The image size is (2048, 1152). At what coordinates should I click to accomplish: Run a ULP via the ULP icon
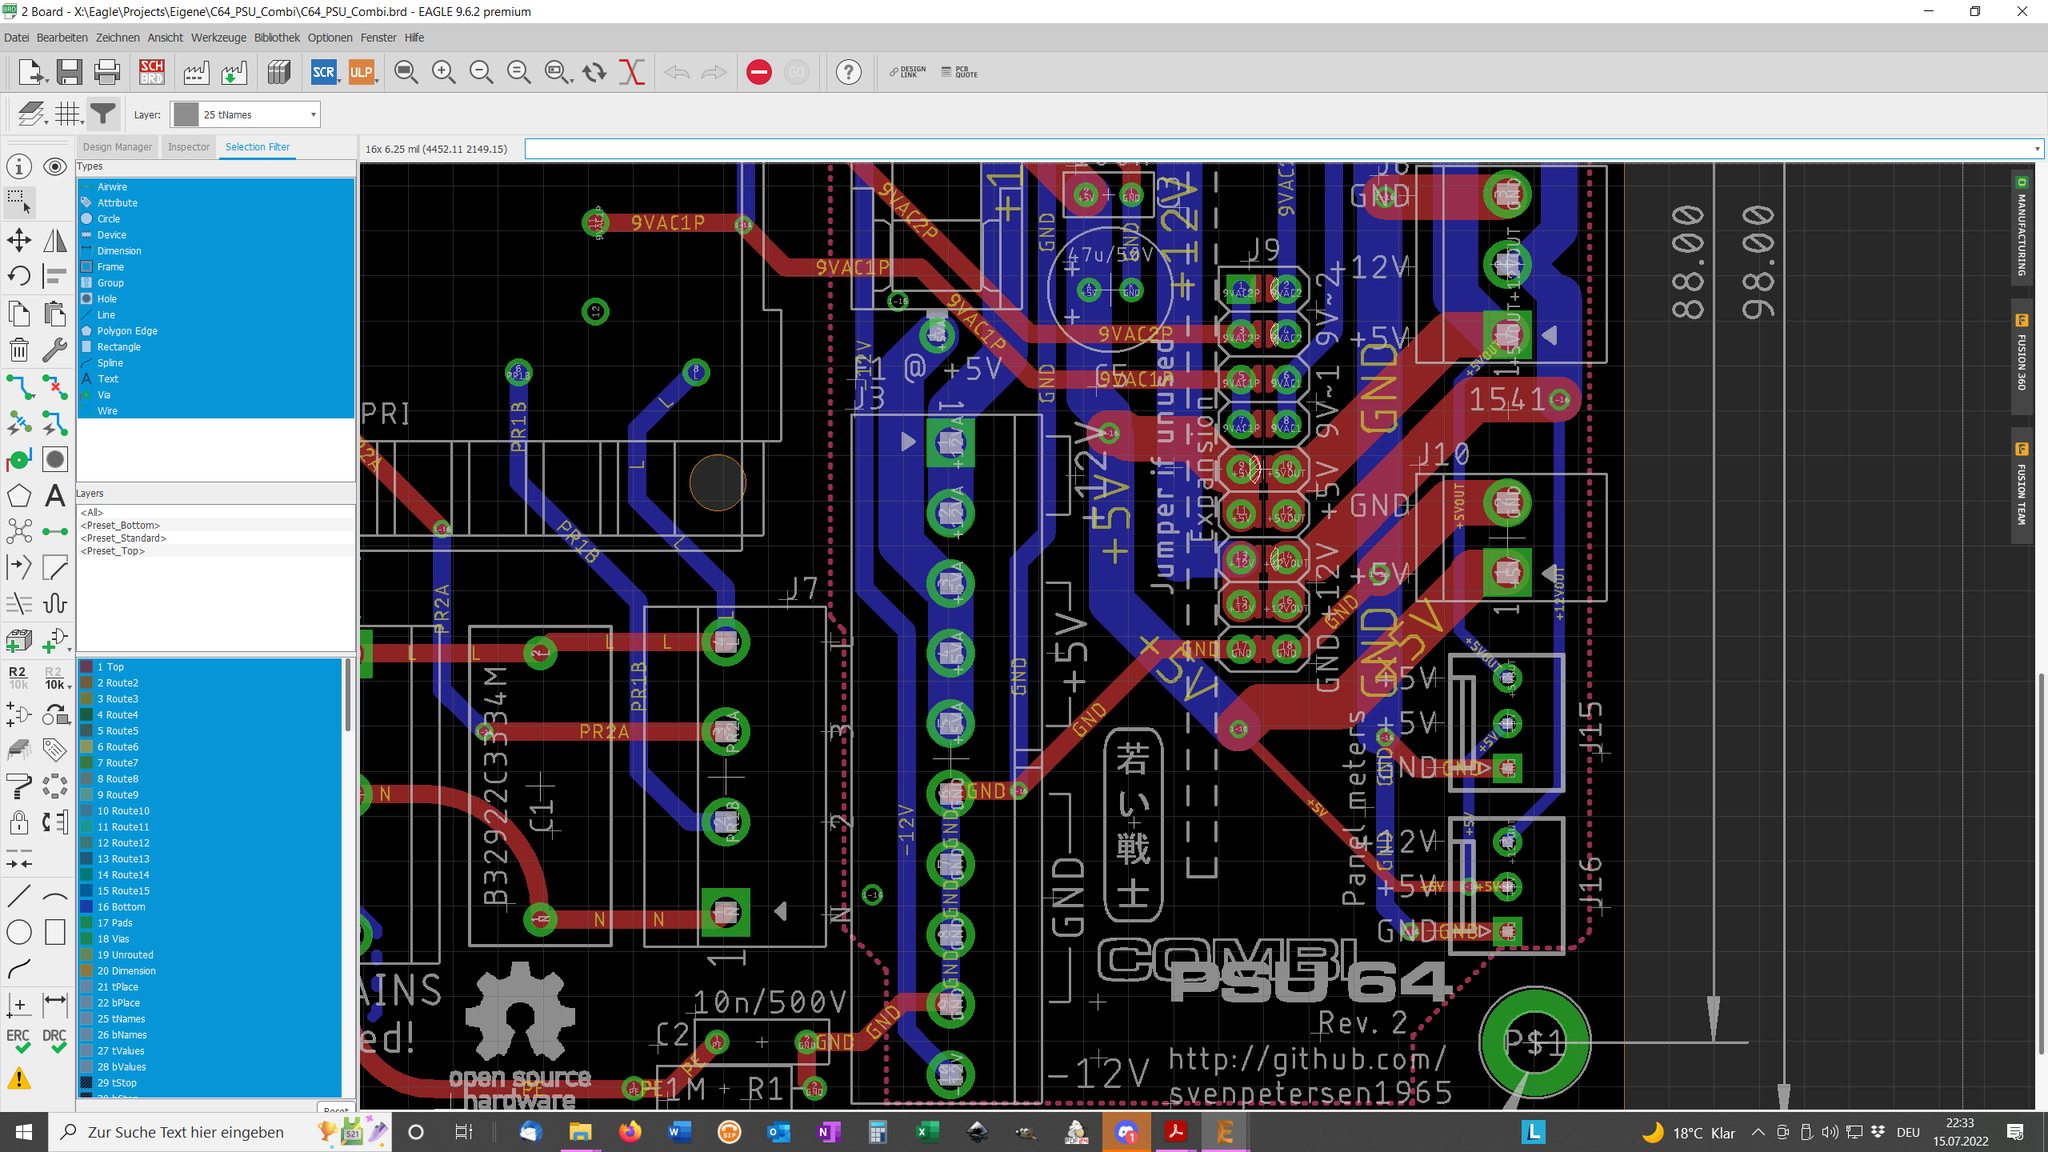click(360, 72)
